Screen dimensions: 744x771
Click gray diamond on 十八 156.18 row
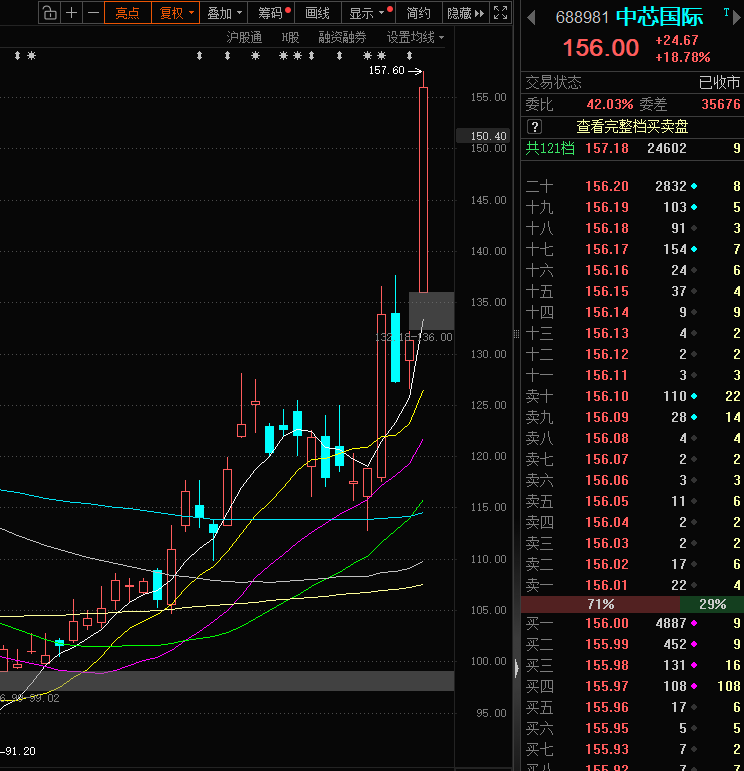[694, 228]
